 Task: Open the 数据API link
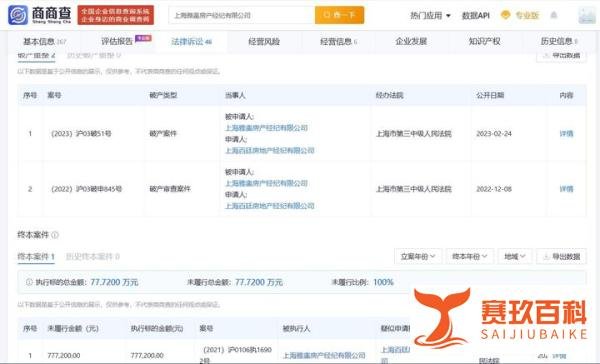click(476, 16)
